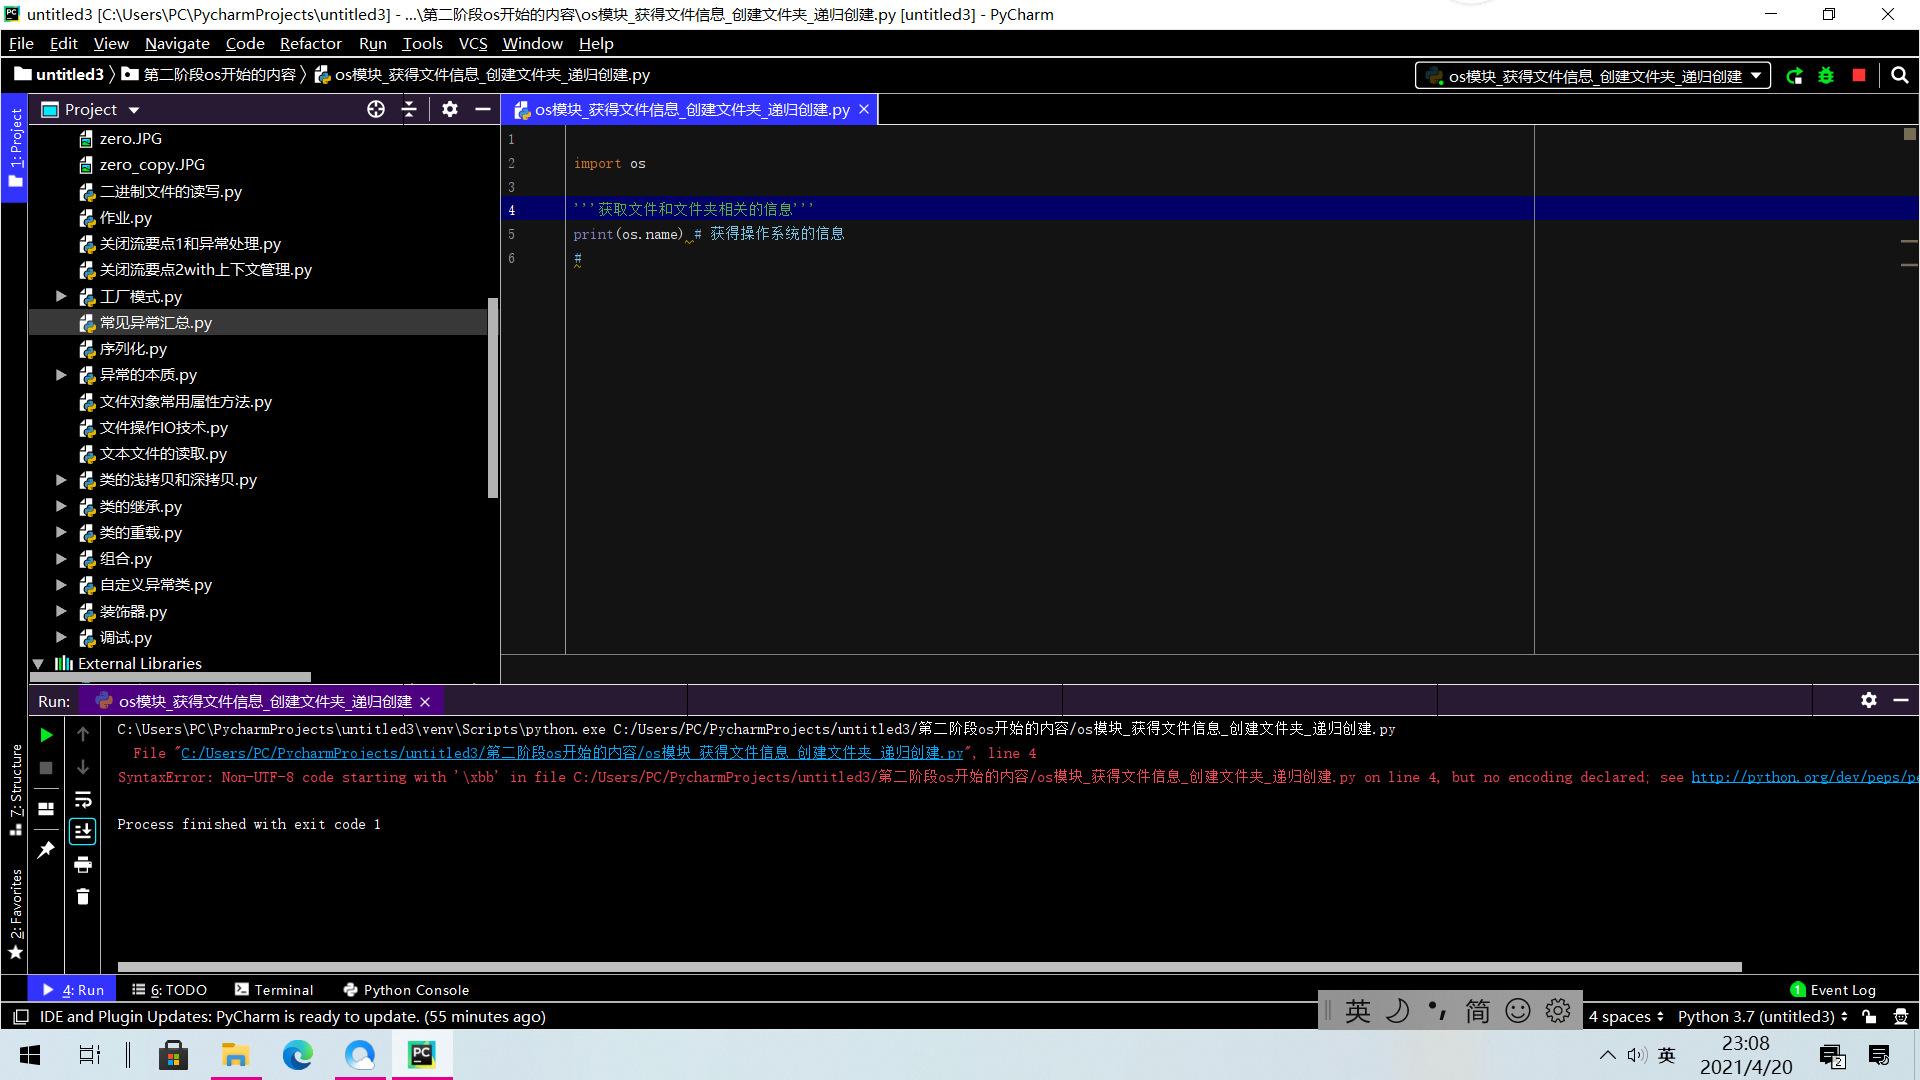Expand 工厂模式.py tree node

61,296
